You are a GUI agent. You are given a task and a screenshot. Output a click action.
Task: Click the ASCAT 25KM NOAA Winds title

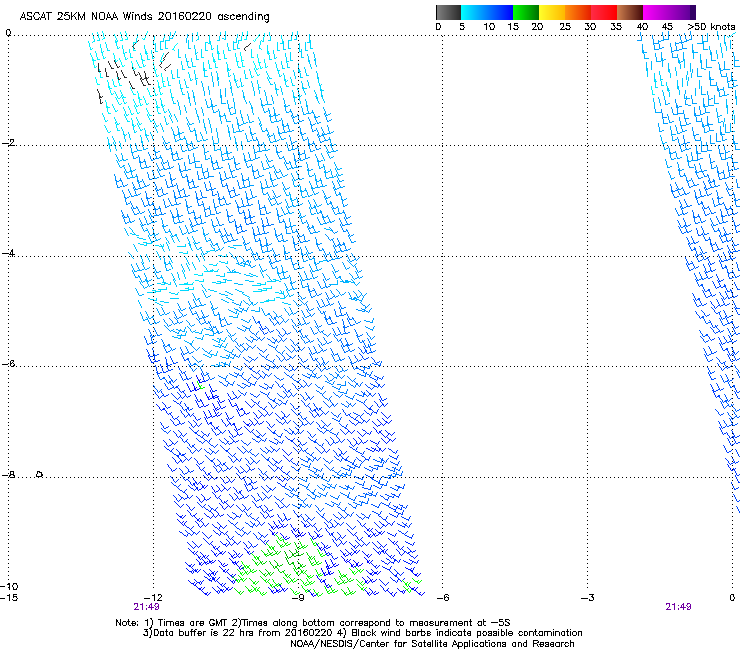[144, 17]
